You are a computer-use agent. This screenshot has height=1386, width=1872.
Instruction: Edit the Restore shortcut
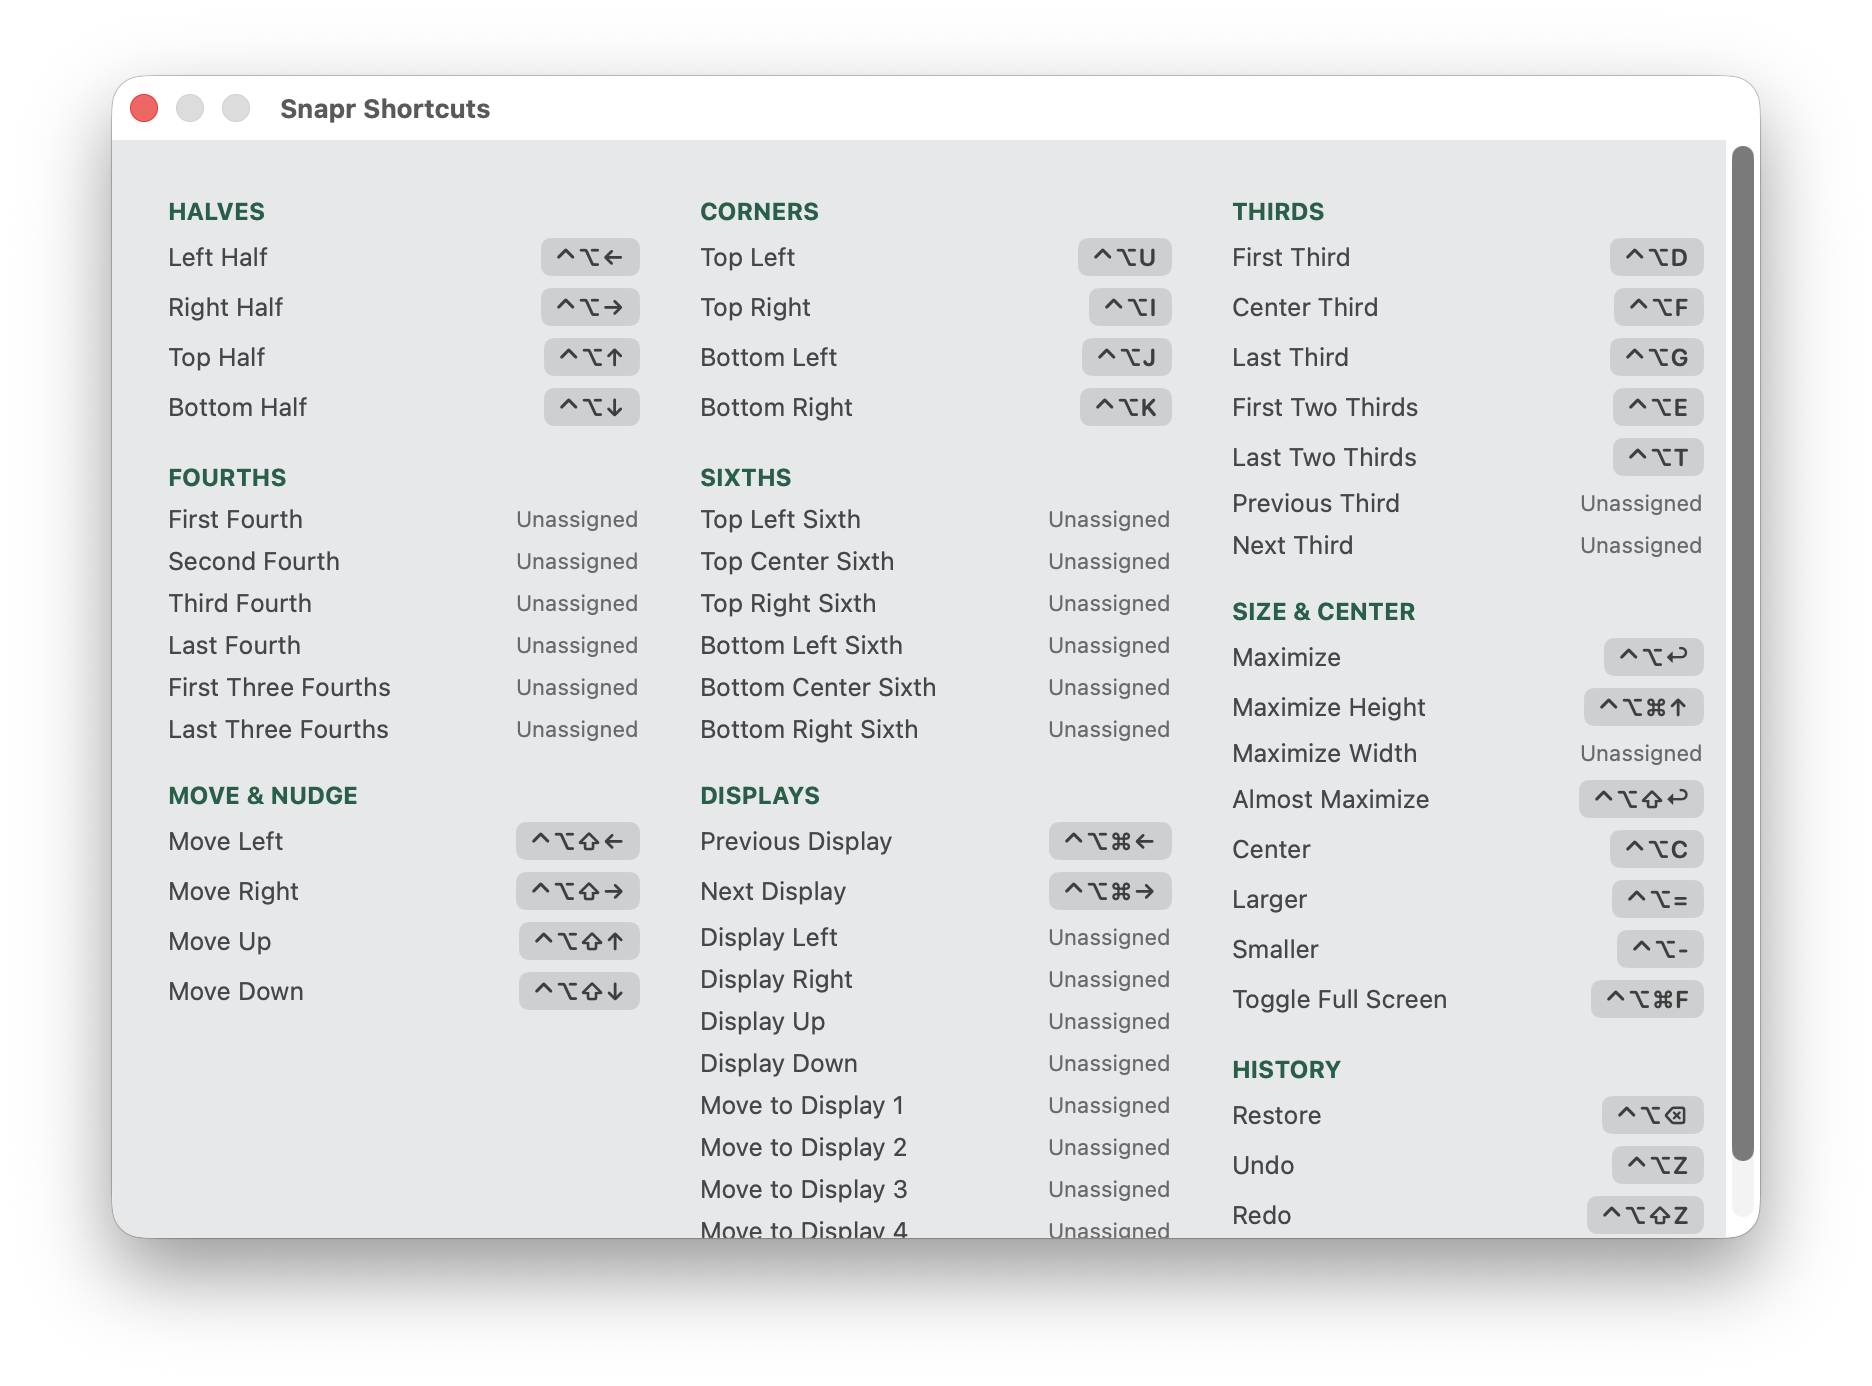[1652, 1115]
